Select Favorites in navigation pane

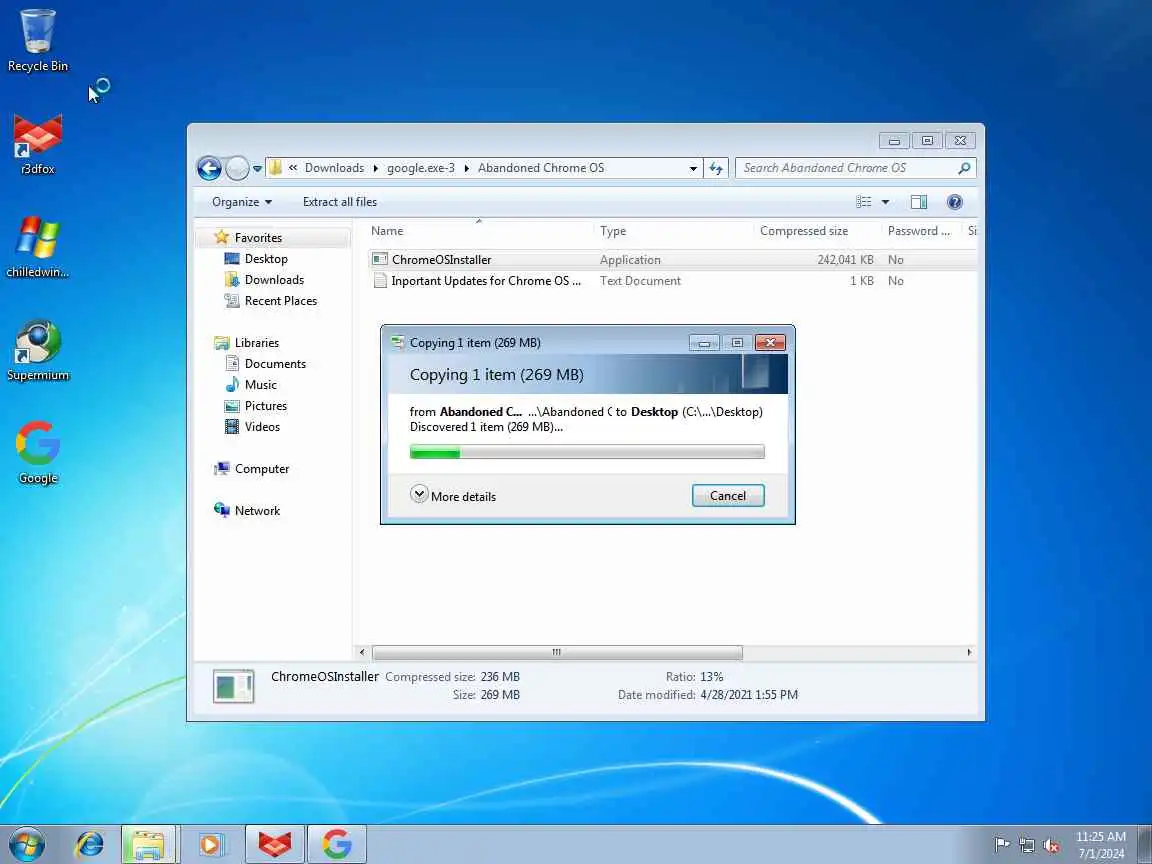click(258, 237)
